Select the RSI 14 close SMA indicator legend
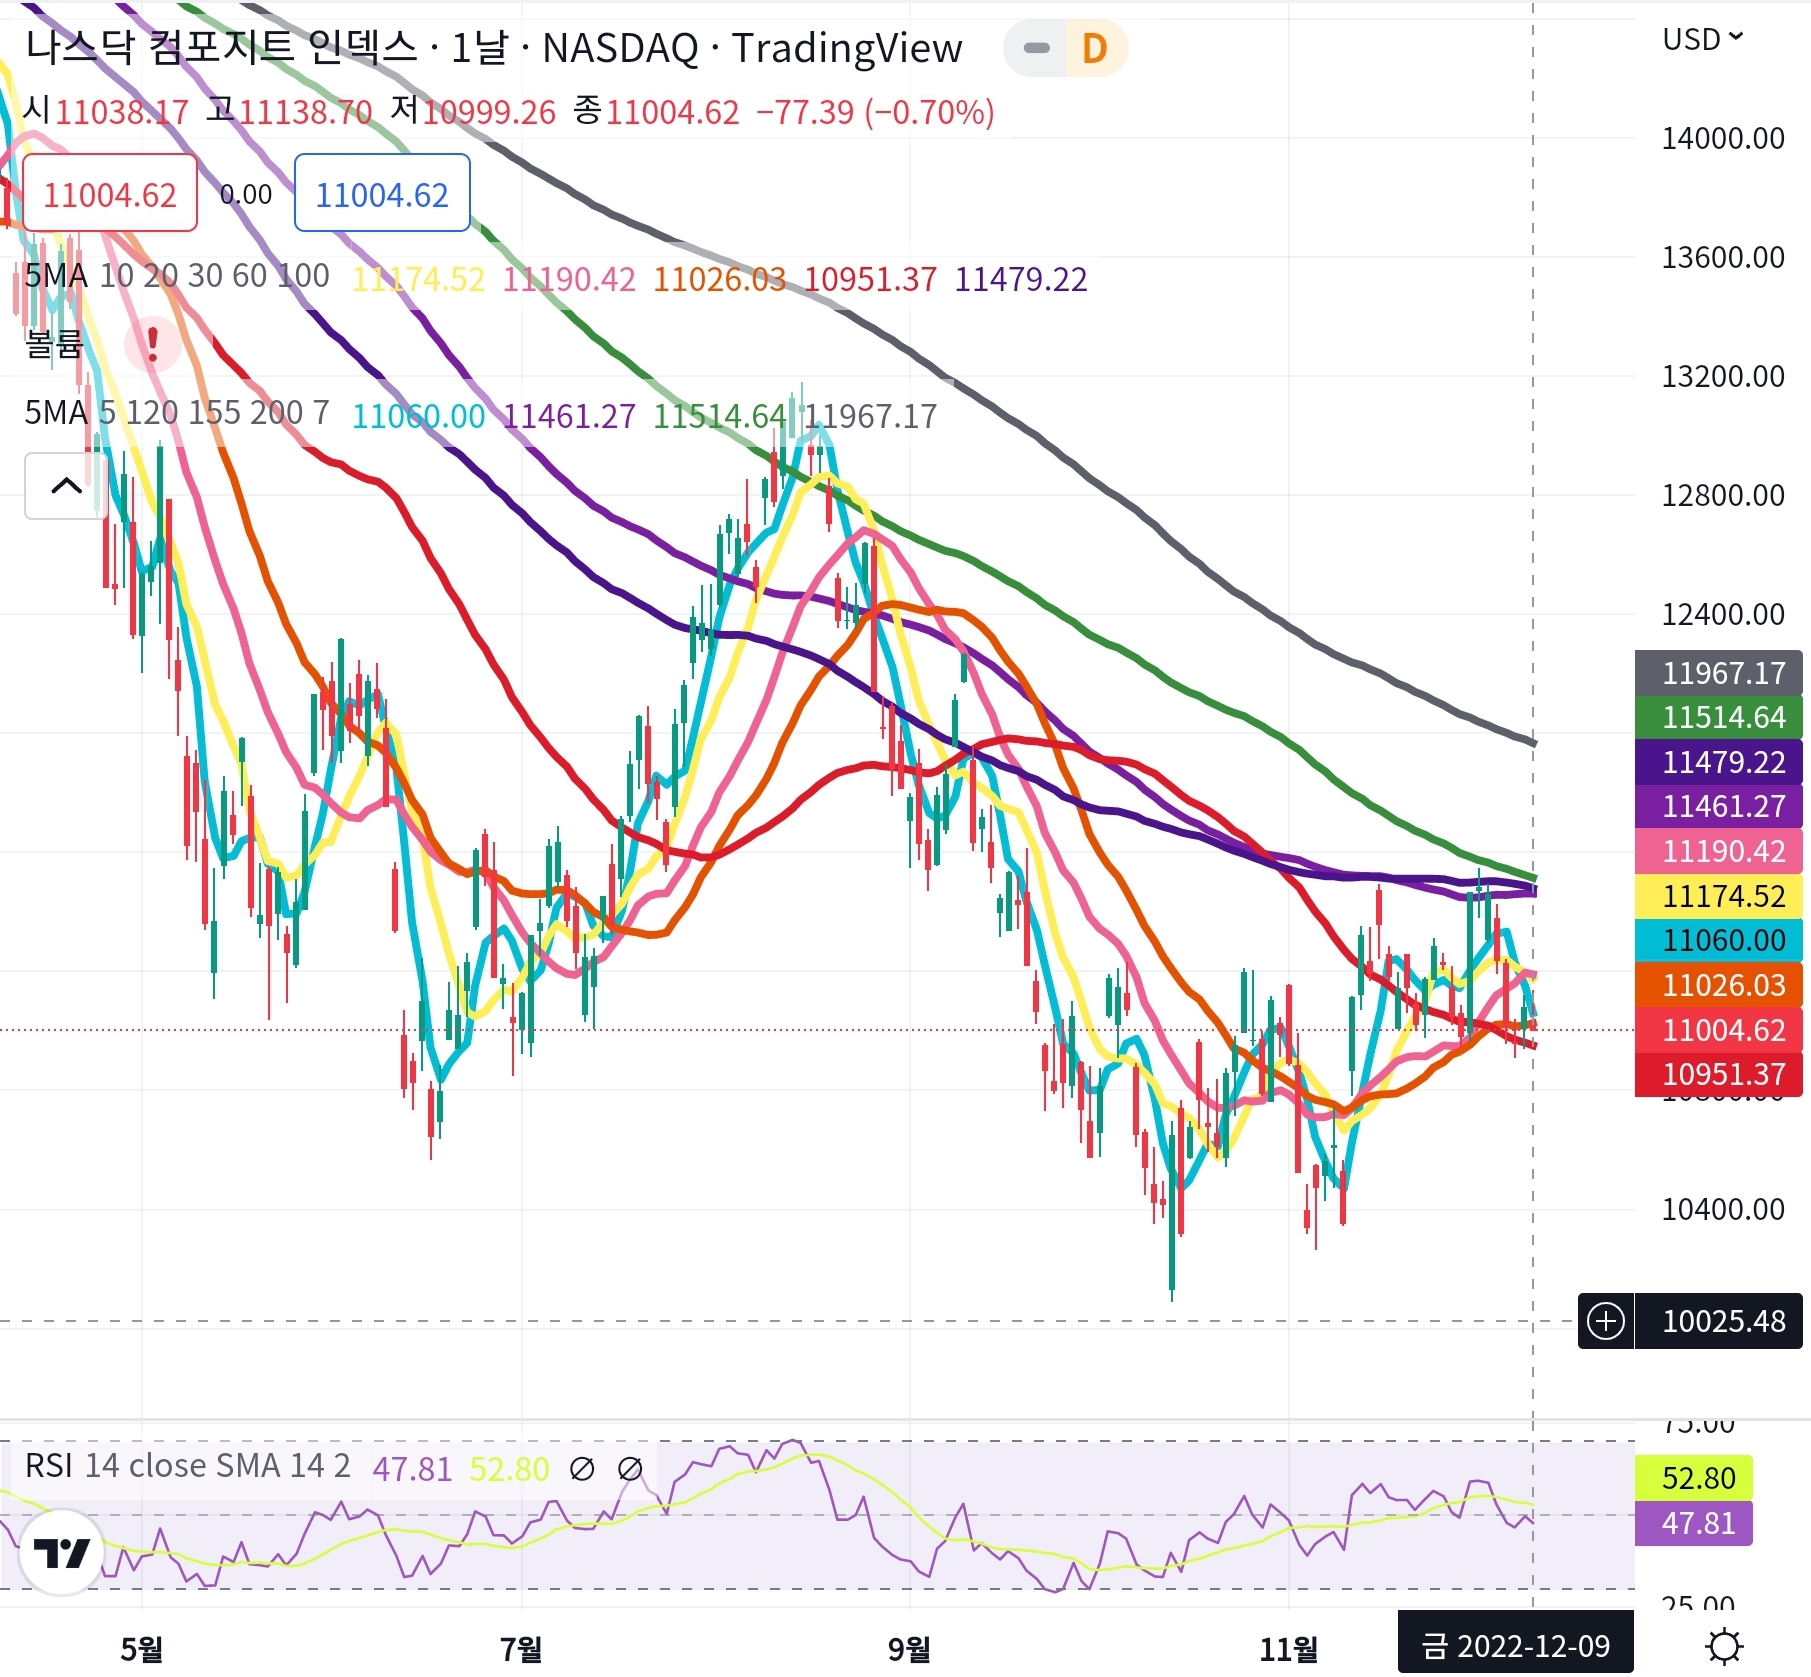Screen dimensions: 1811x1677 [188, 1466]
